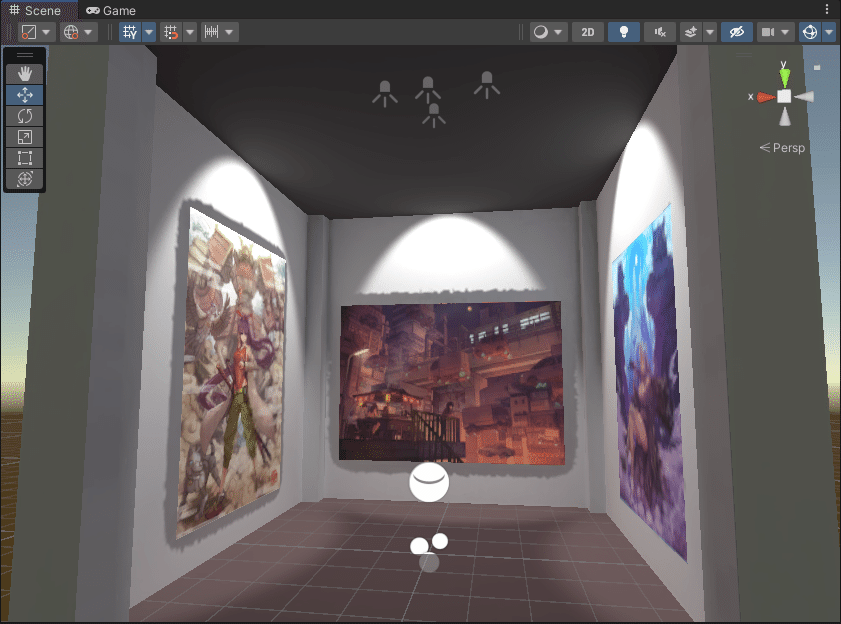
Task: Open the draw mode dropdown arrow
Action: [x=558, y=32]
